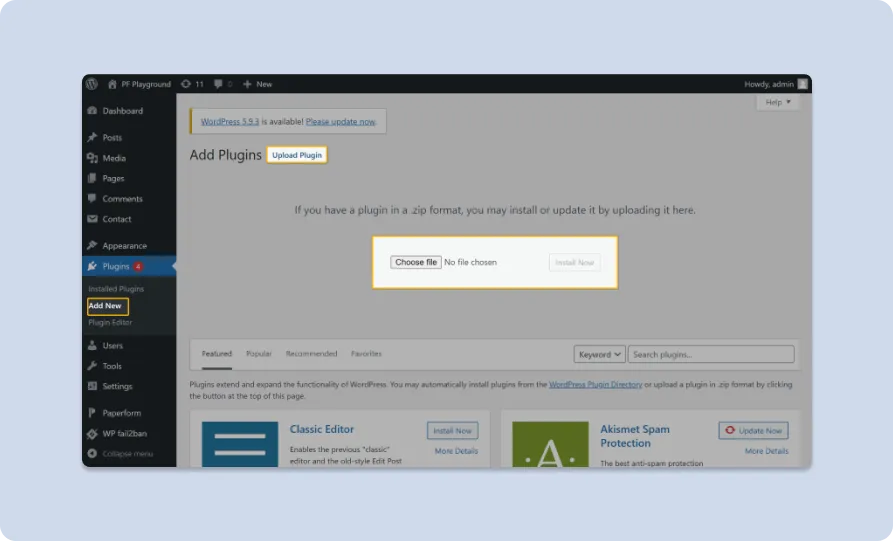Click the Install Now upload button

click(575, 263)
